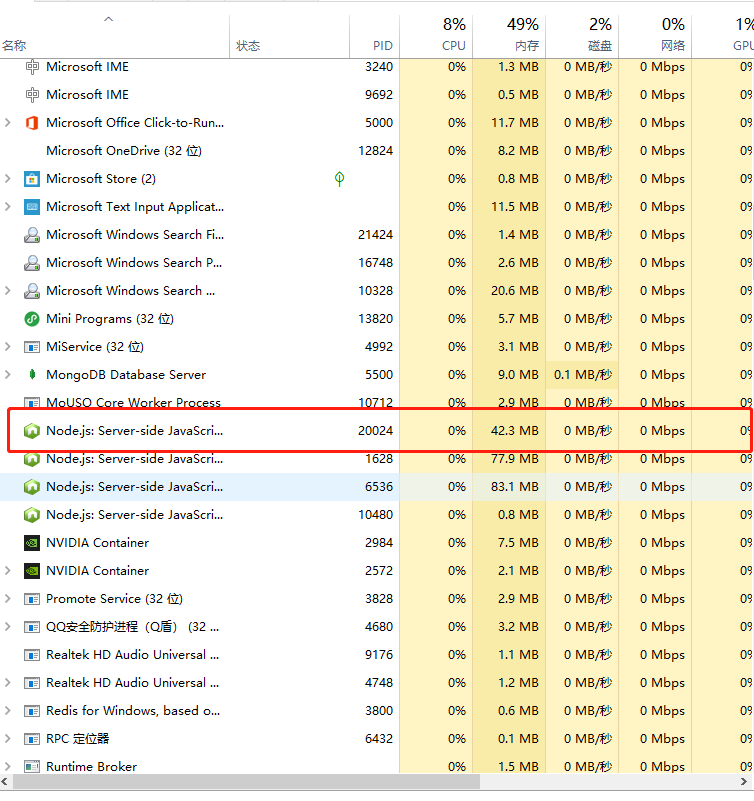
Task: Click PID value 13820 for Mini Programs
Action: click(x=375, y=319)
